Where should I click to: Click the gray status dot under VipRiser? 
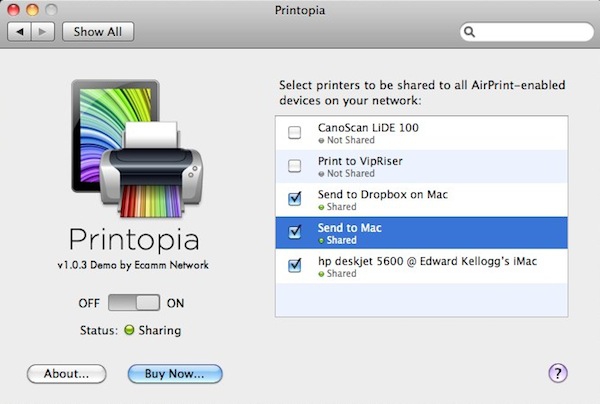point(321,174)
